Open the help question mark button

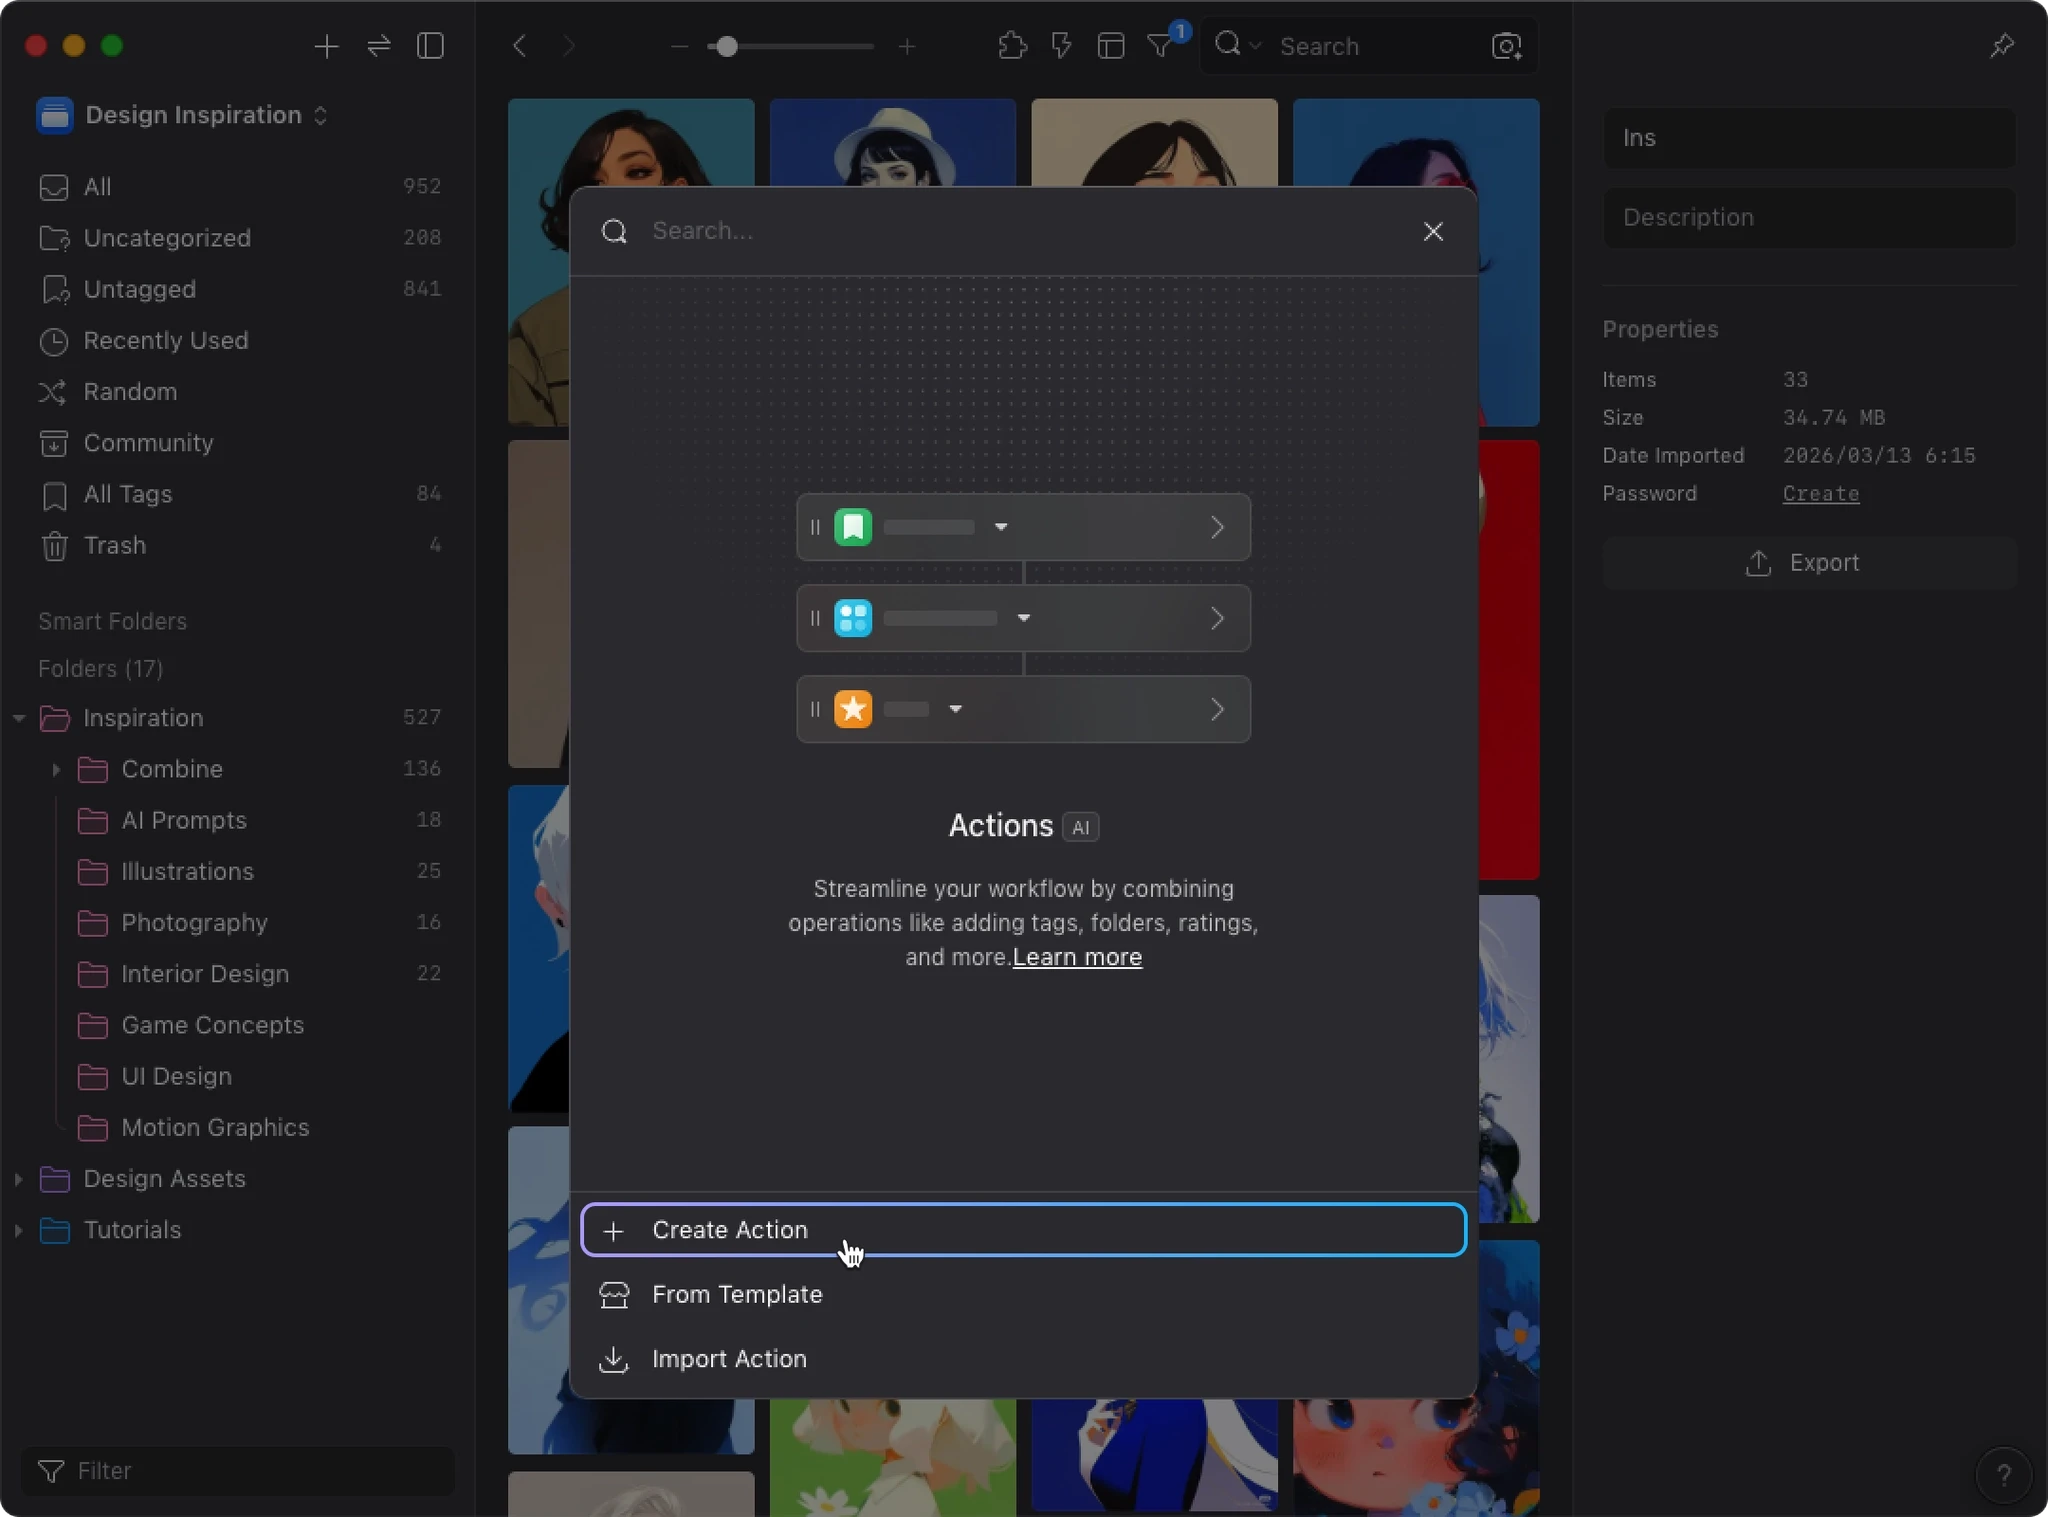(x=2003, y=1475)
